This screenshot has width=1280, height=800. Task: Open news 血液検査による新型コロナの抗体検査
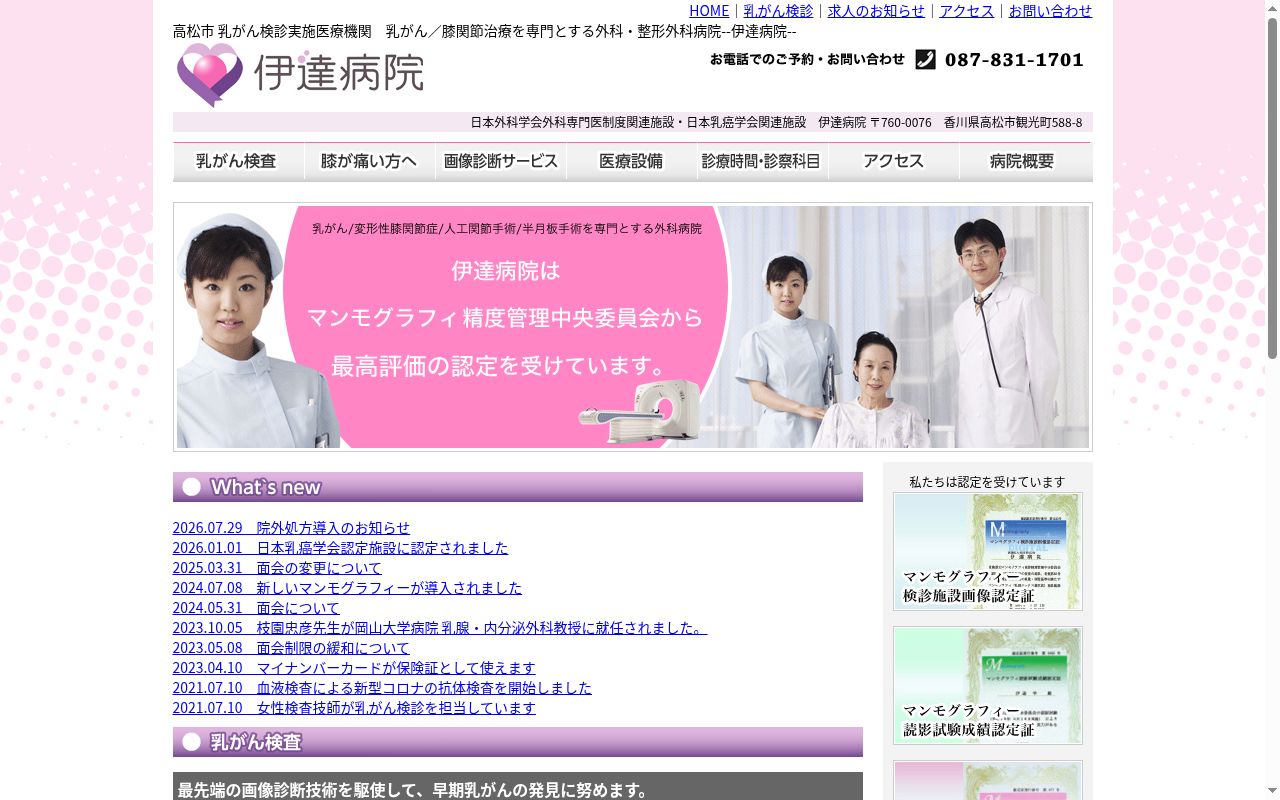[x=382, y=688]
